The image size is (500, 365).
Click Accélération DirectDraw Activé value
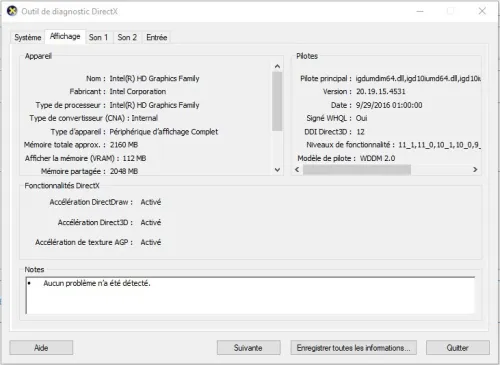151,202
